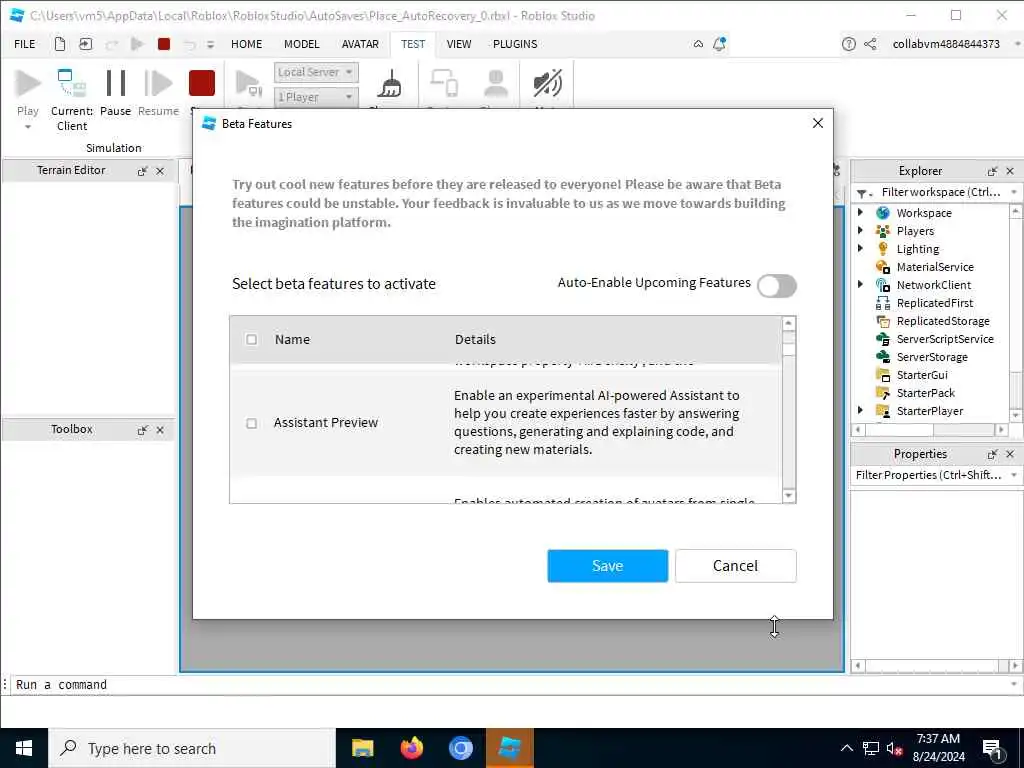Open the Filter workspace dropdown arrow

point(1014,192)
